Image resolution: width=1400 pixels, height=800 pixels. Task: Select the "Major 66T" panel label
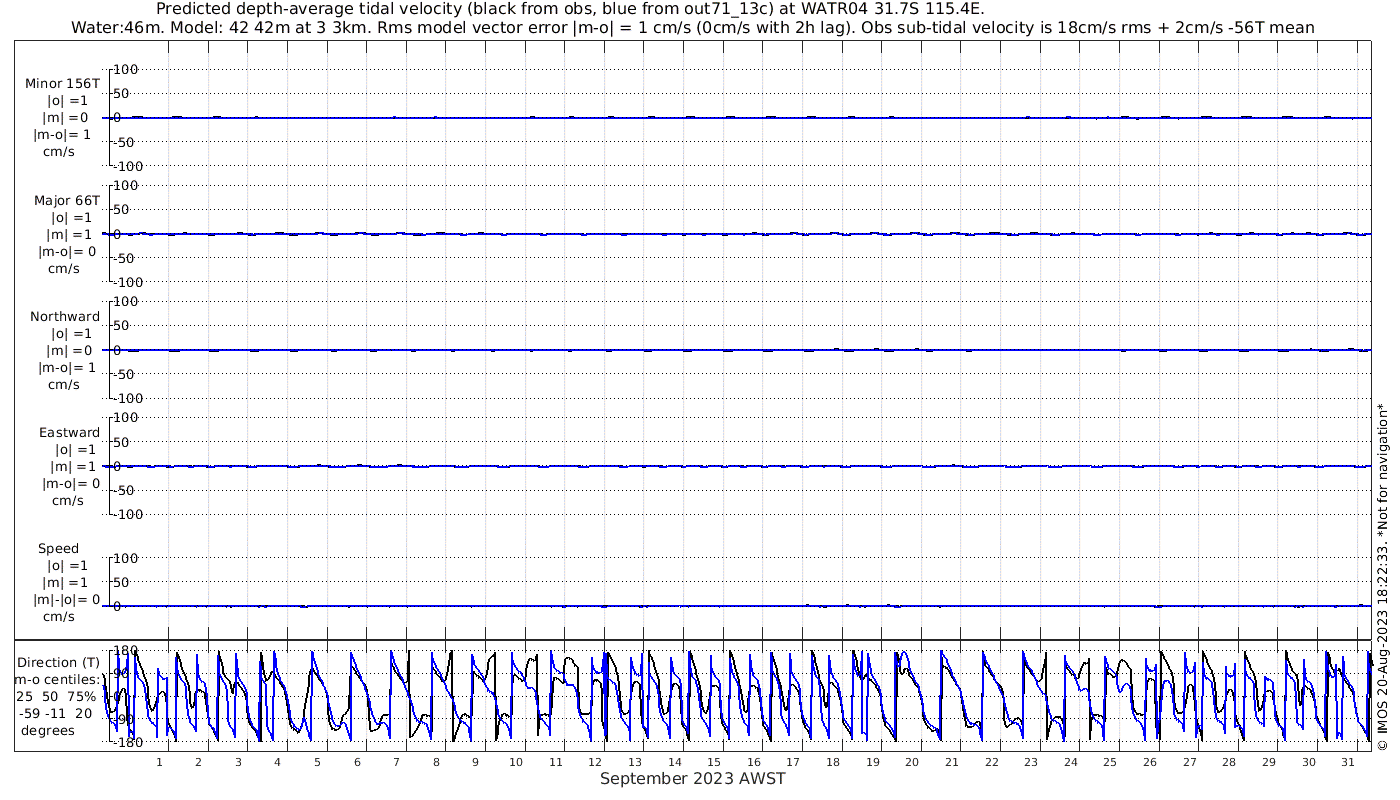point(66,200)
